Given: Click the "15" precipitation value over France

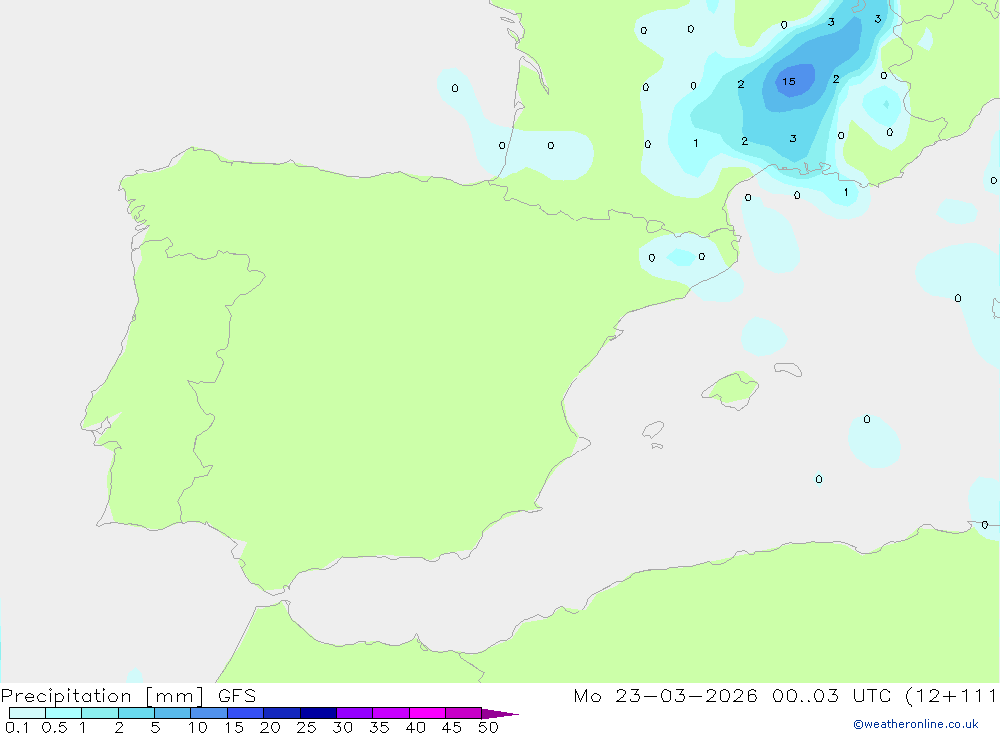Looking at the screenshot, I should coord(789,82).
